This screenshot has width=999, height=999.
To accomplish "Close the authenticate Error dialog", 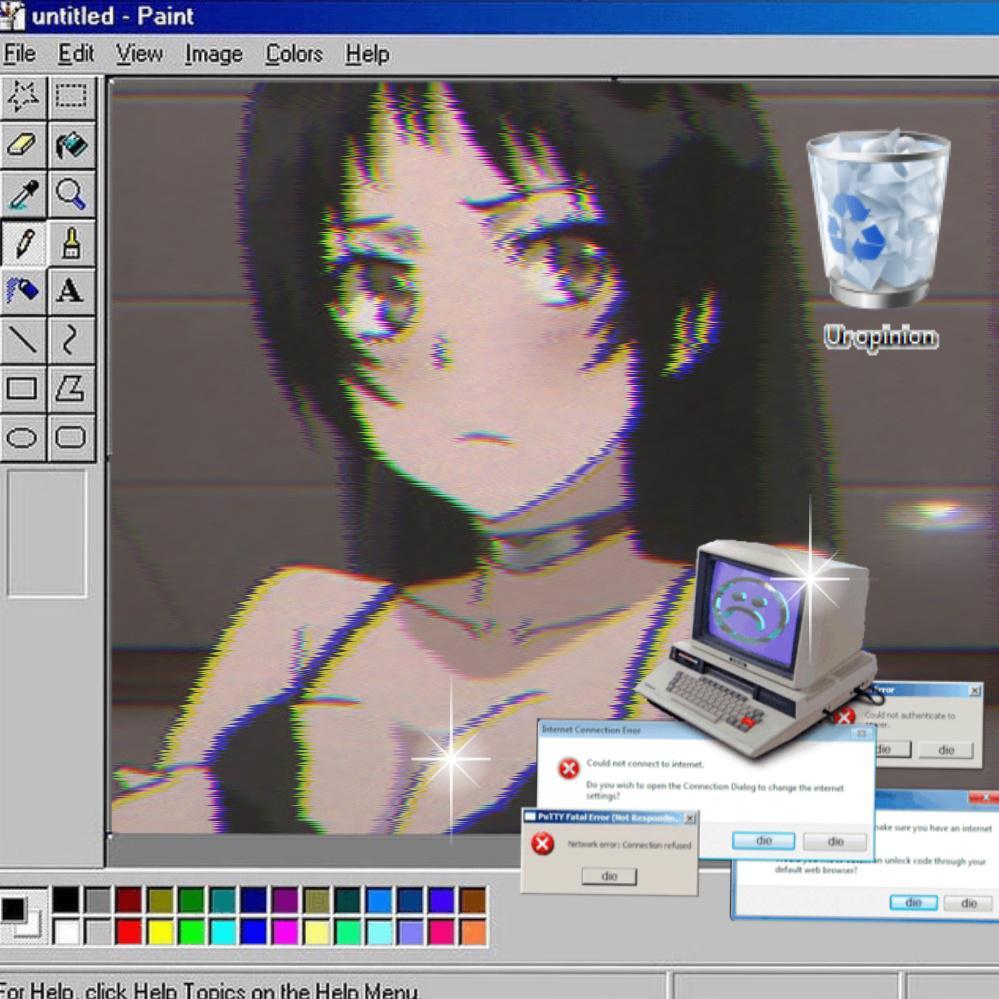I will pos(975,690).
